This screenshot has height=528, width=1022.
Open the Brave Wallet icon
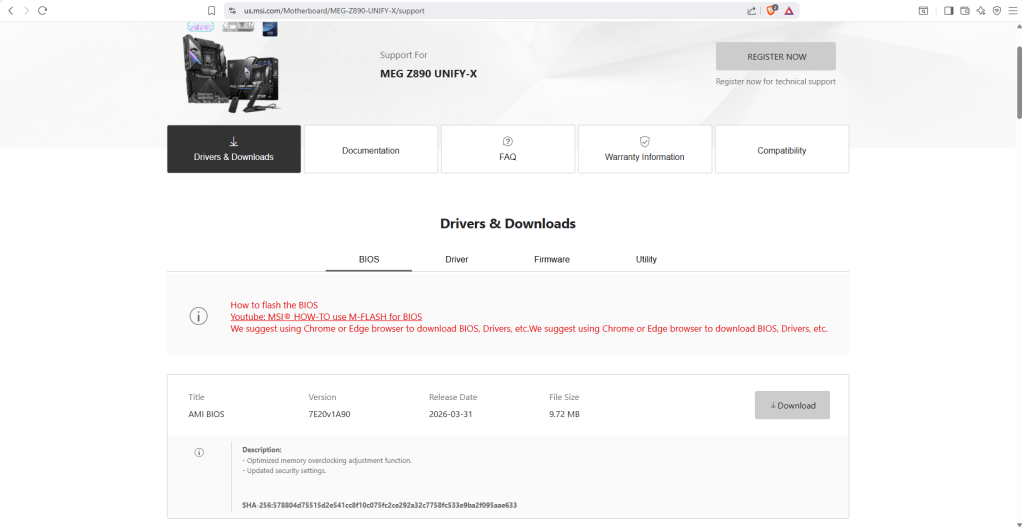coord(965,10)
